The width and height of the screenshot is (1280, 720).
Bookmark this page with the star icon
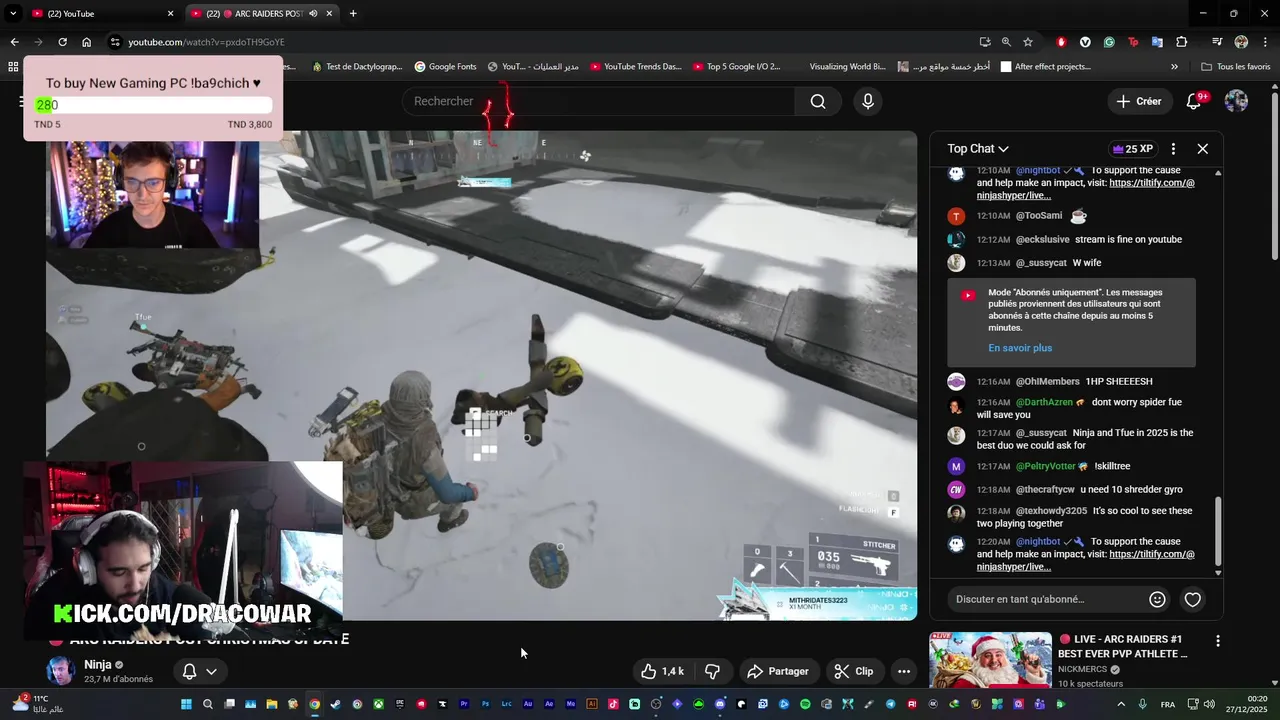(x=1027, y=42)
